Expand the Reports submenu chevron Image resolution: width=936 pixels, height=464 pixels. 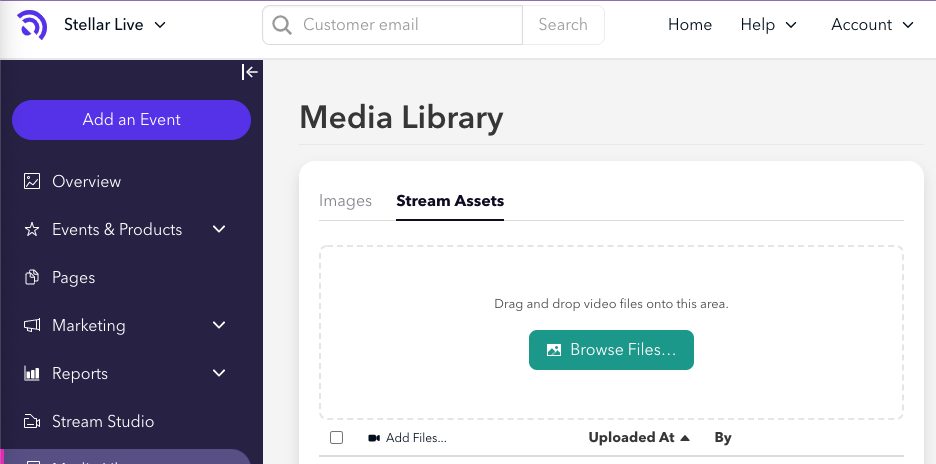coord(219,373)
